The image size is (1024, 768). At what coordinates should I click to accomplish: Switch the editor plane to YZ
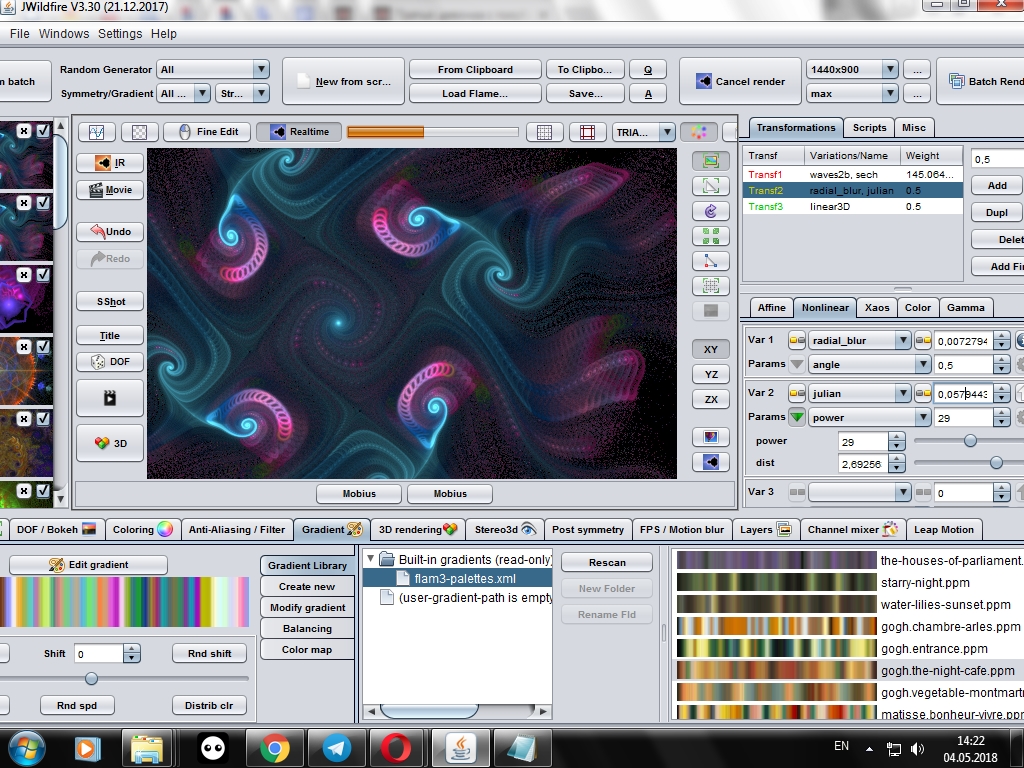click(x=711, y=374)
